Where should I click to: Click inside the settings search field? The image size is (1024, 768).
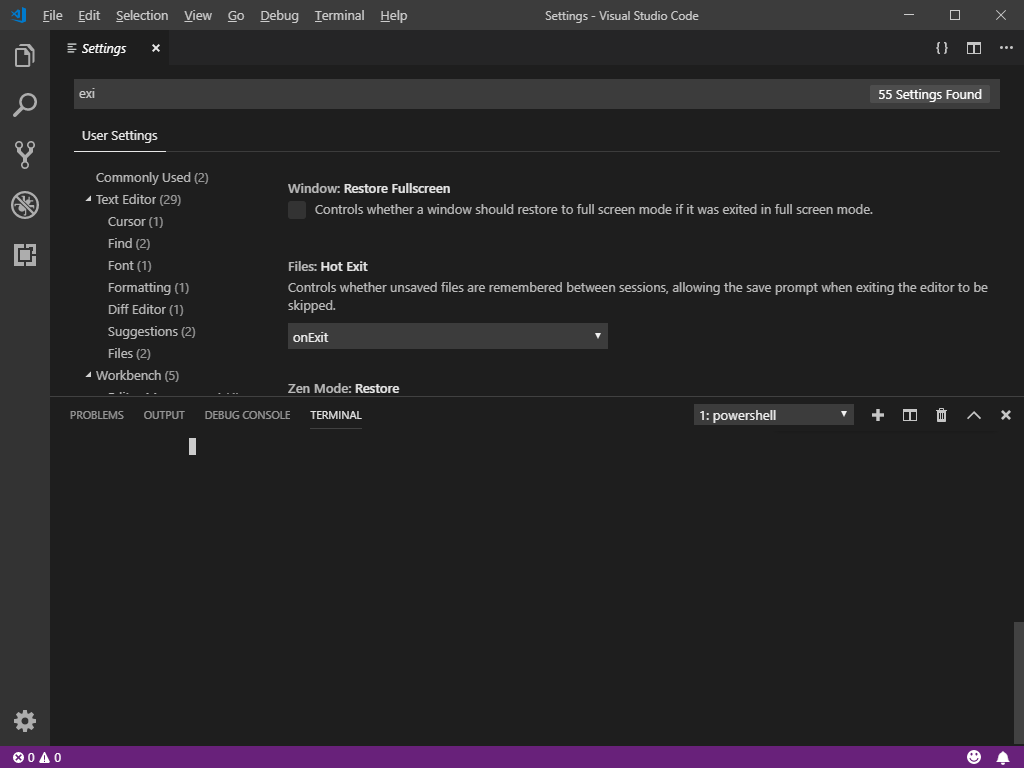pyautogui.click(x=400, y=93)
